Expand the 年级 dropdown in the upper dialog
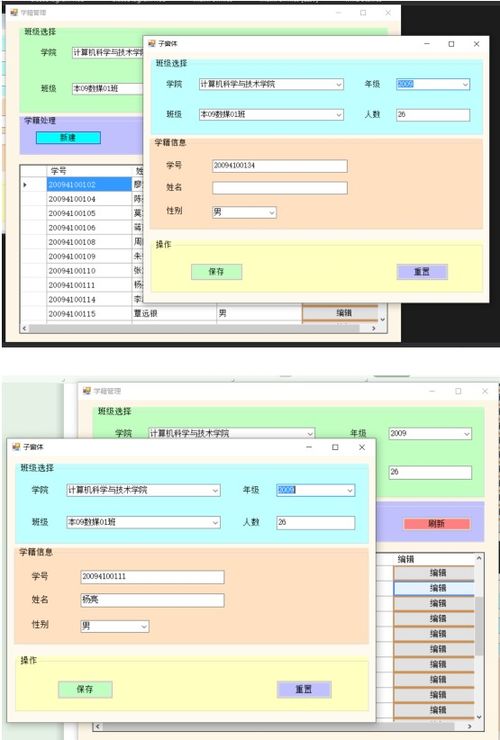This screenshot has height=740, width=500. tap(433, 84)
